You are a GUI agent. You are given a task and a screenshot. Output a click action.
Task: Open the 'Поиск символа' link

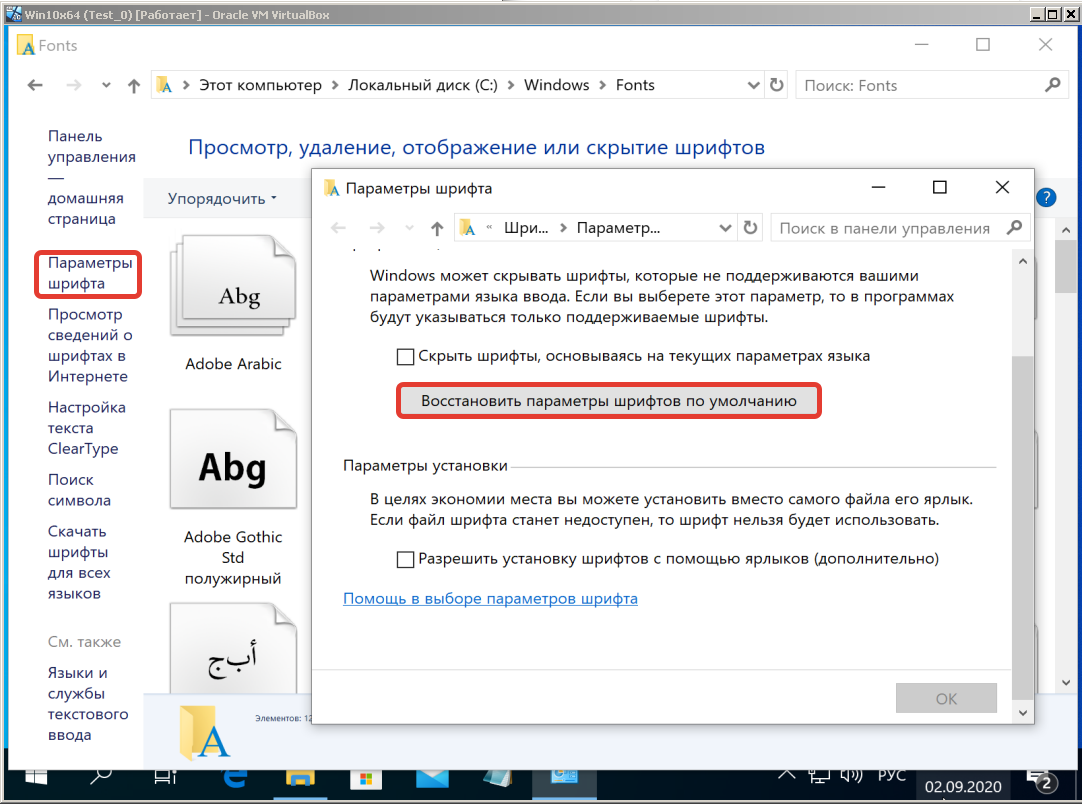79,490
